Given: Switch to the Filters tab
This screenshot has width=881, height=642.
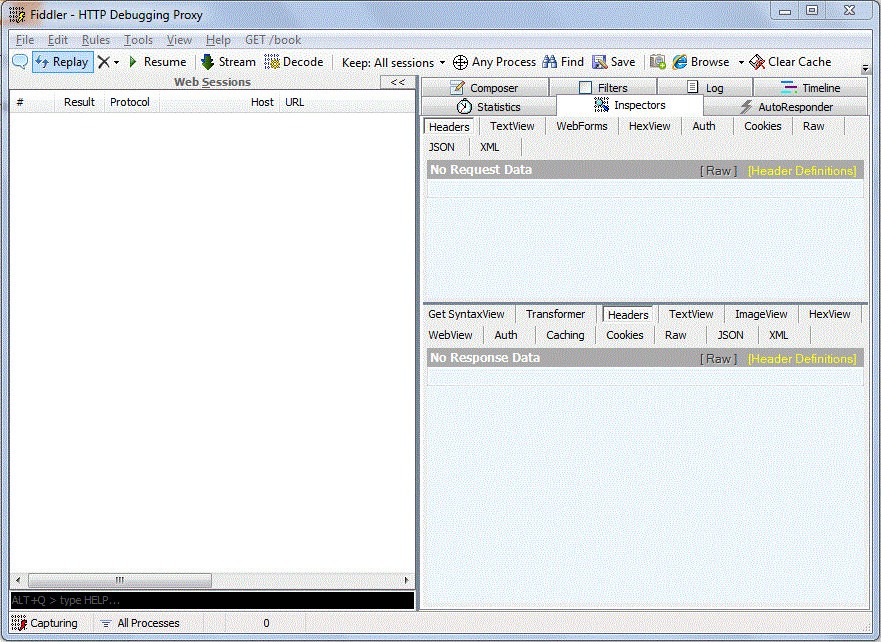Looking at the screenshot, I should [x=603, y=88].
